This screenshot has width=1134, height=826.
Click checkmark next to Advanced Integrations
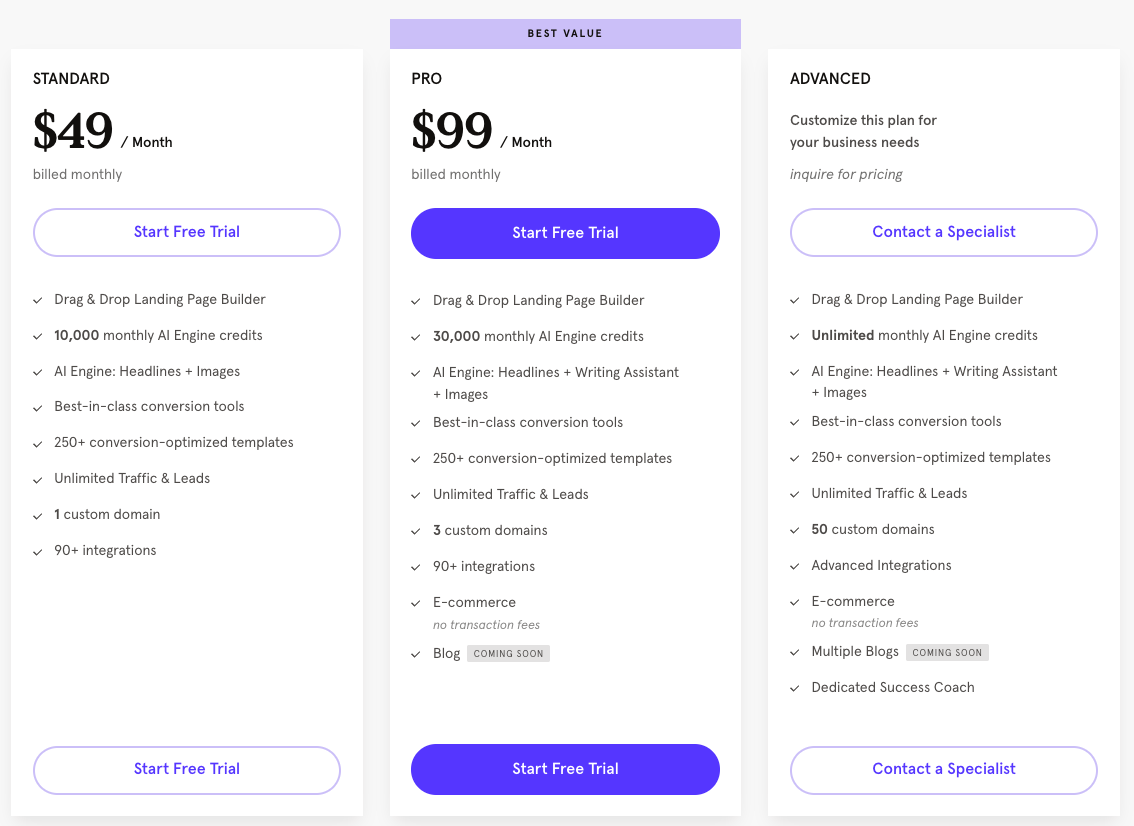coord(795,566)
